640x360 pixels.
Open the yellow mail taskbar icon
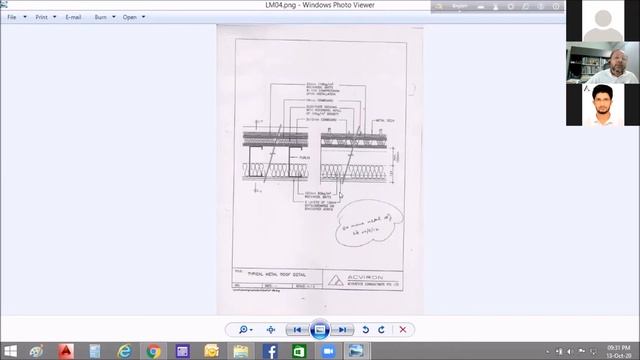(211, 351)
